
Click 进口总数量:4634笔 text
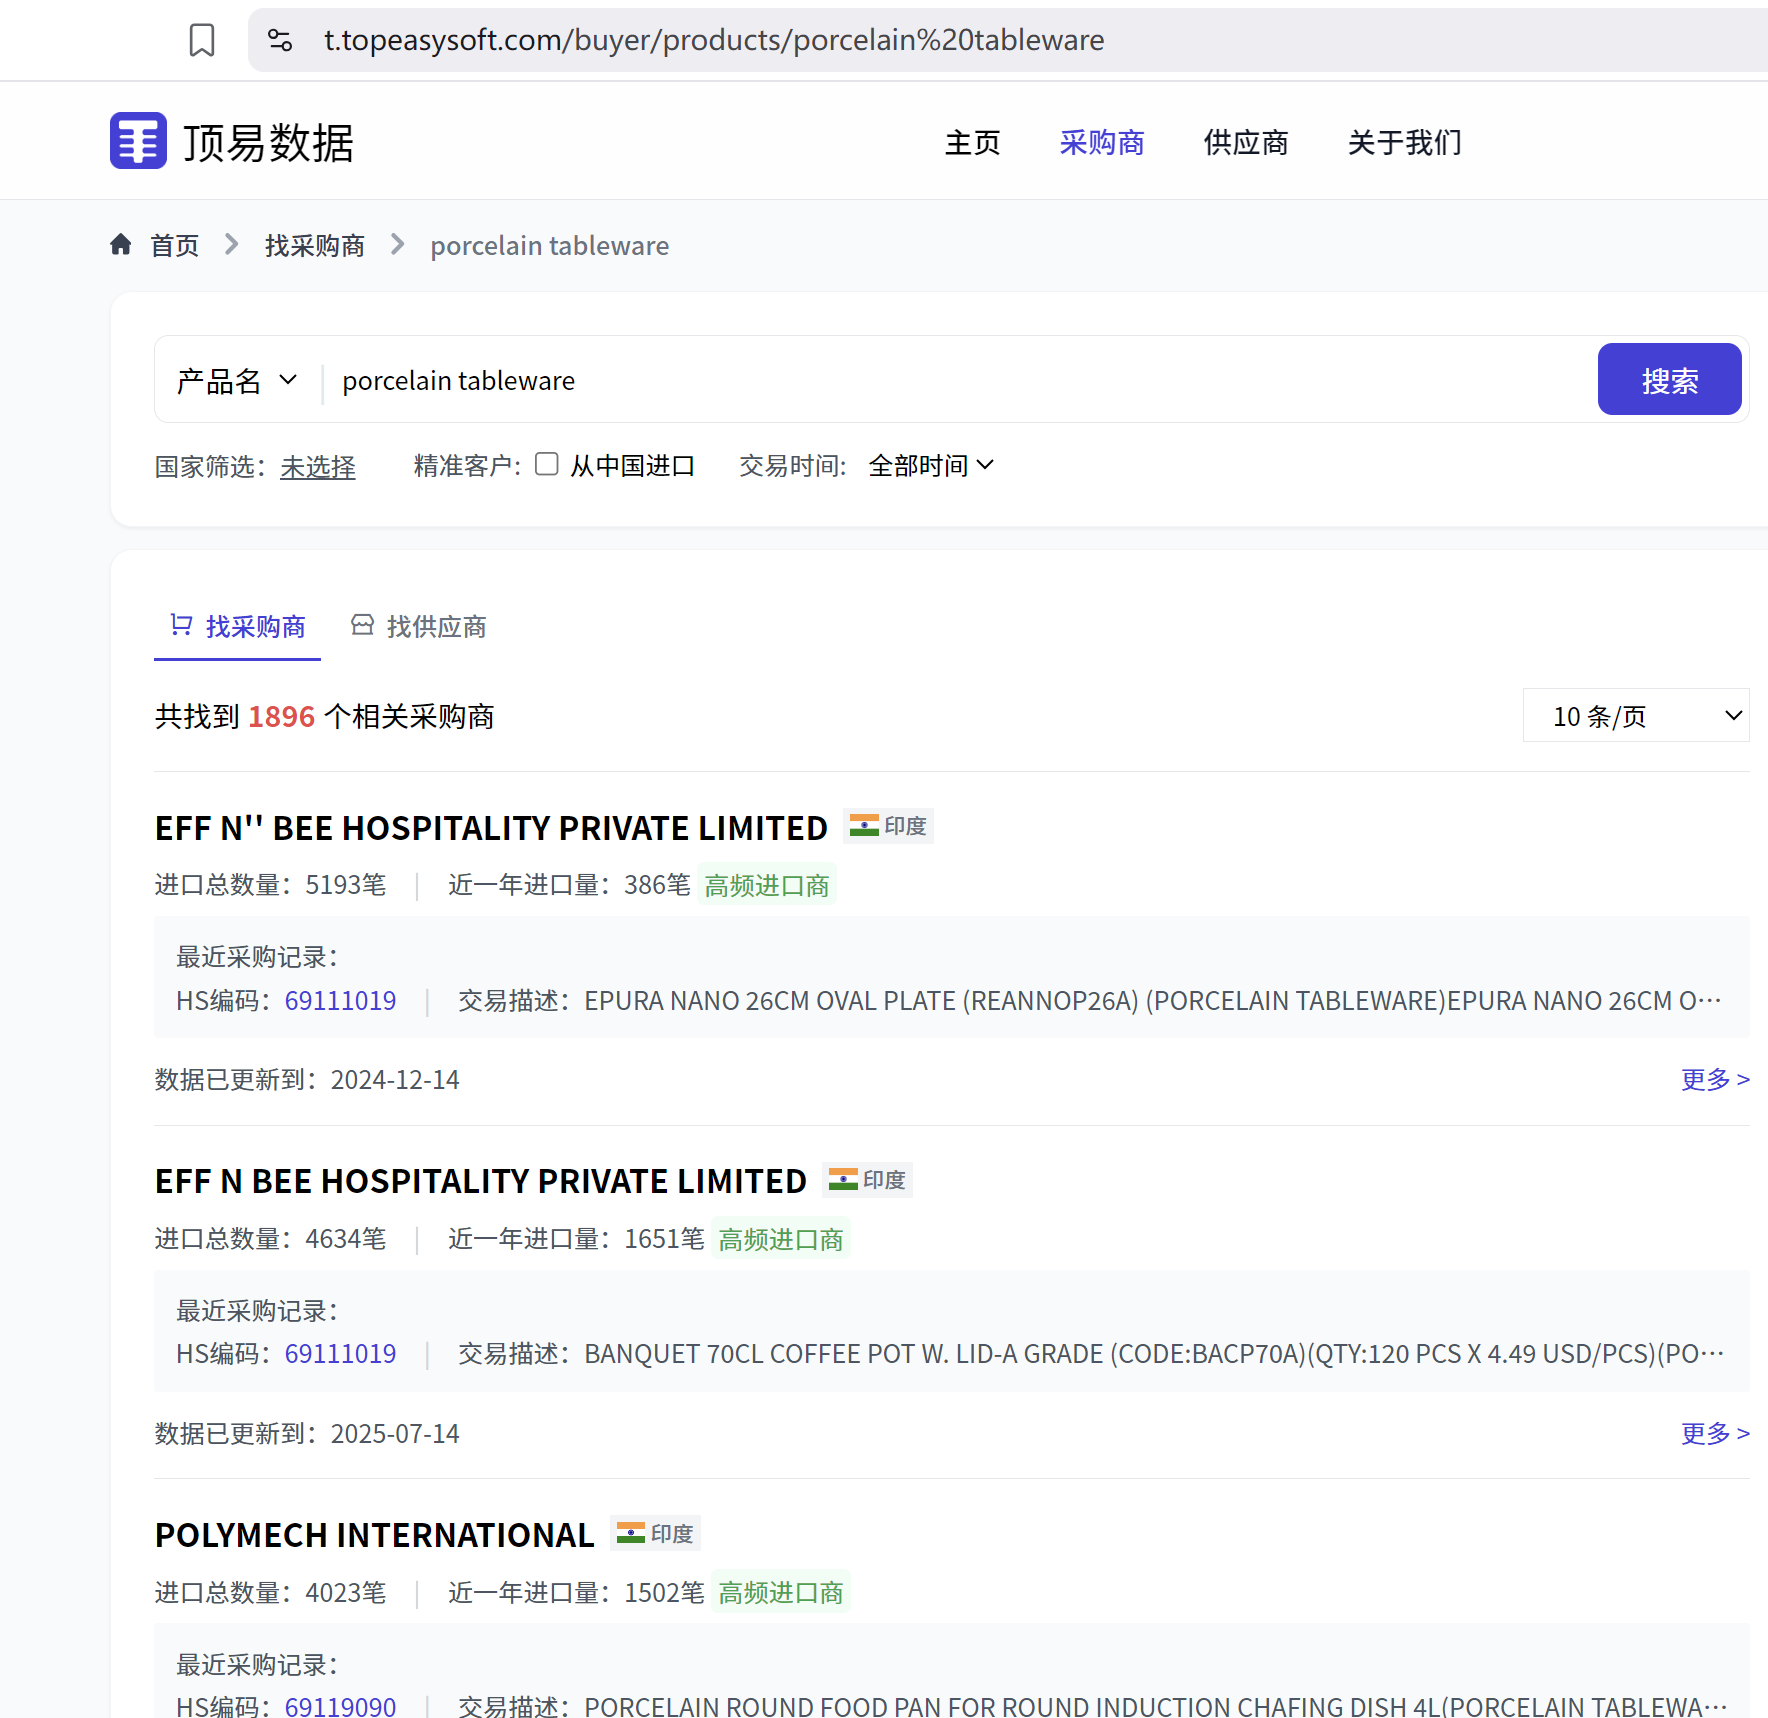(270, 1239)
